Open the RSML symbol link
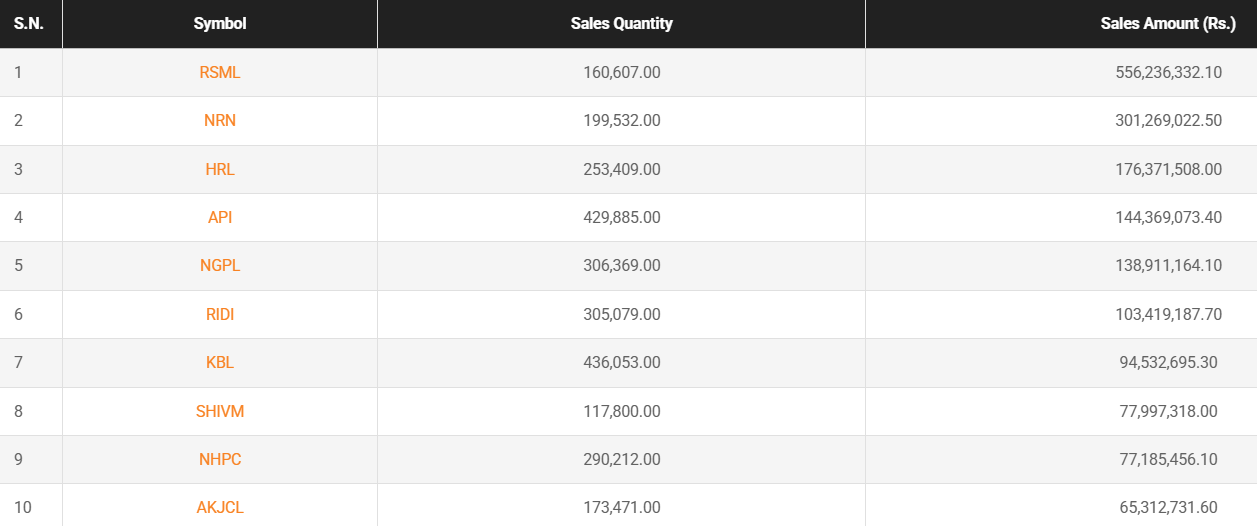 220,72
